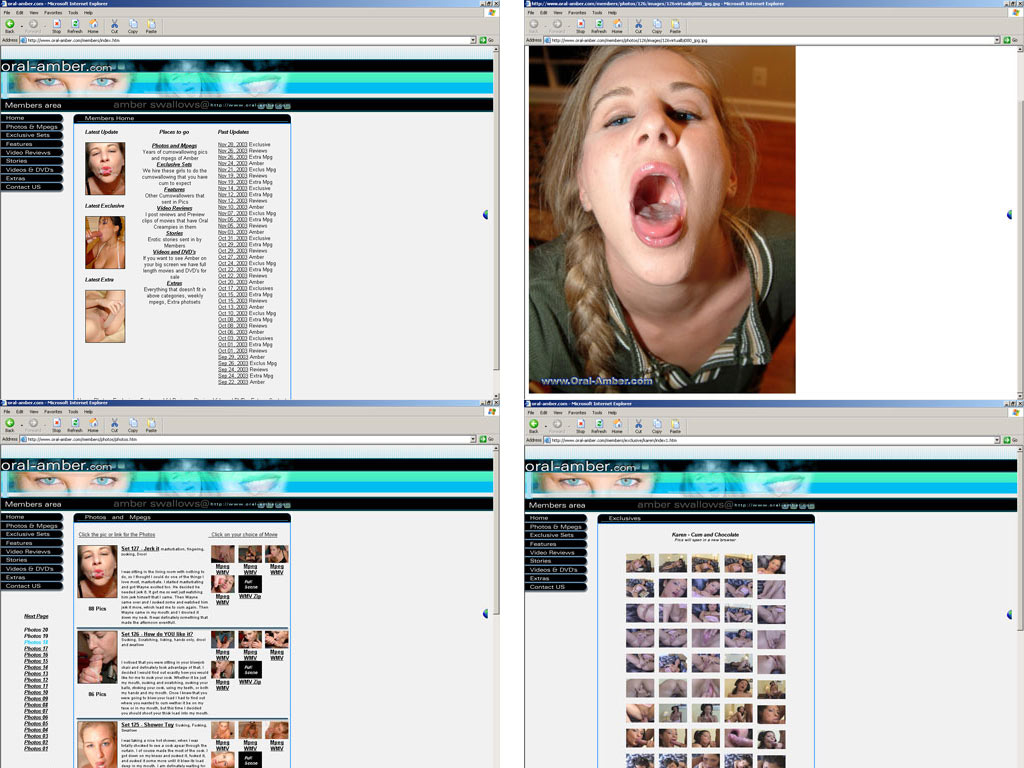Click Next Page link in bottom-left window
The height and width of the screenshot is (768, 1024).
36,616
